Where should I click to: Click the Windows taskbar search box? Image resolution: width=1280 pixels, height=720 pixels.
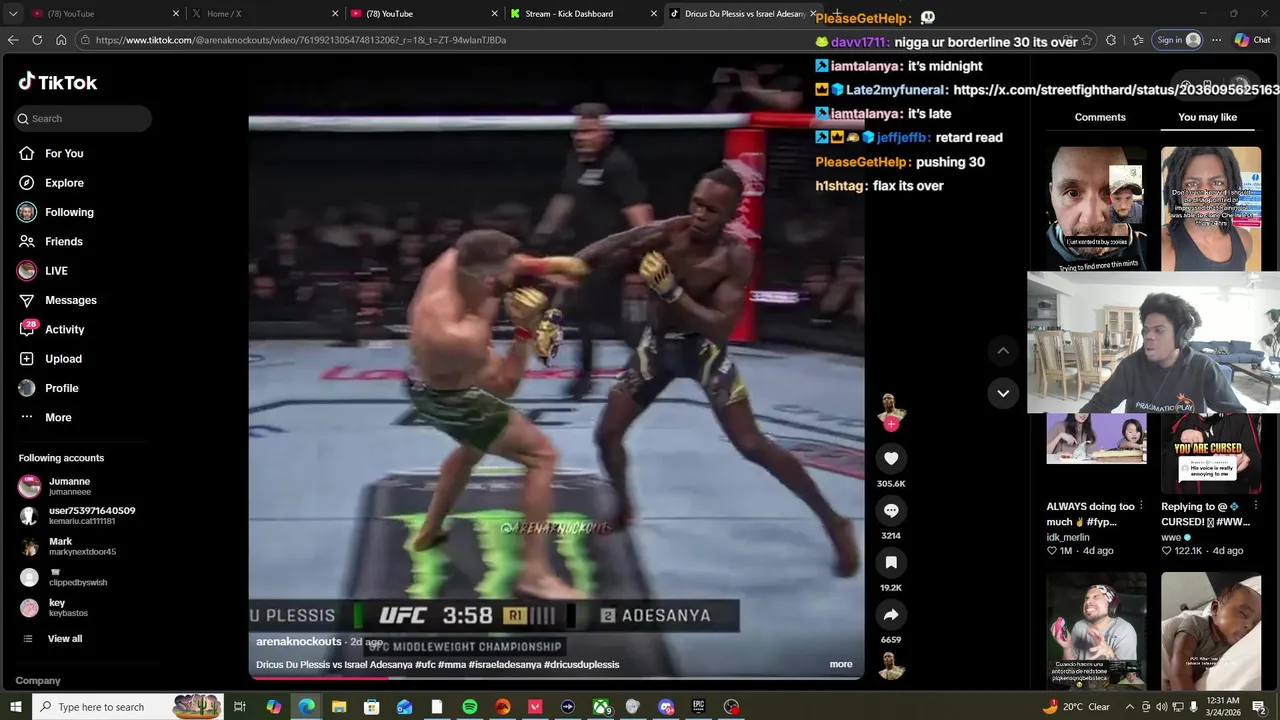130,707
